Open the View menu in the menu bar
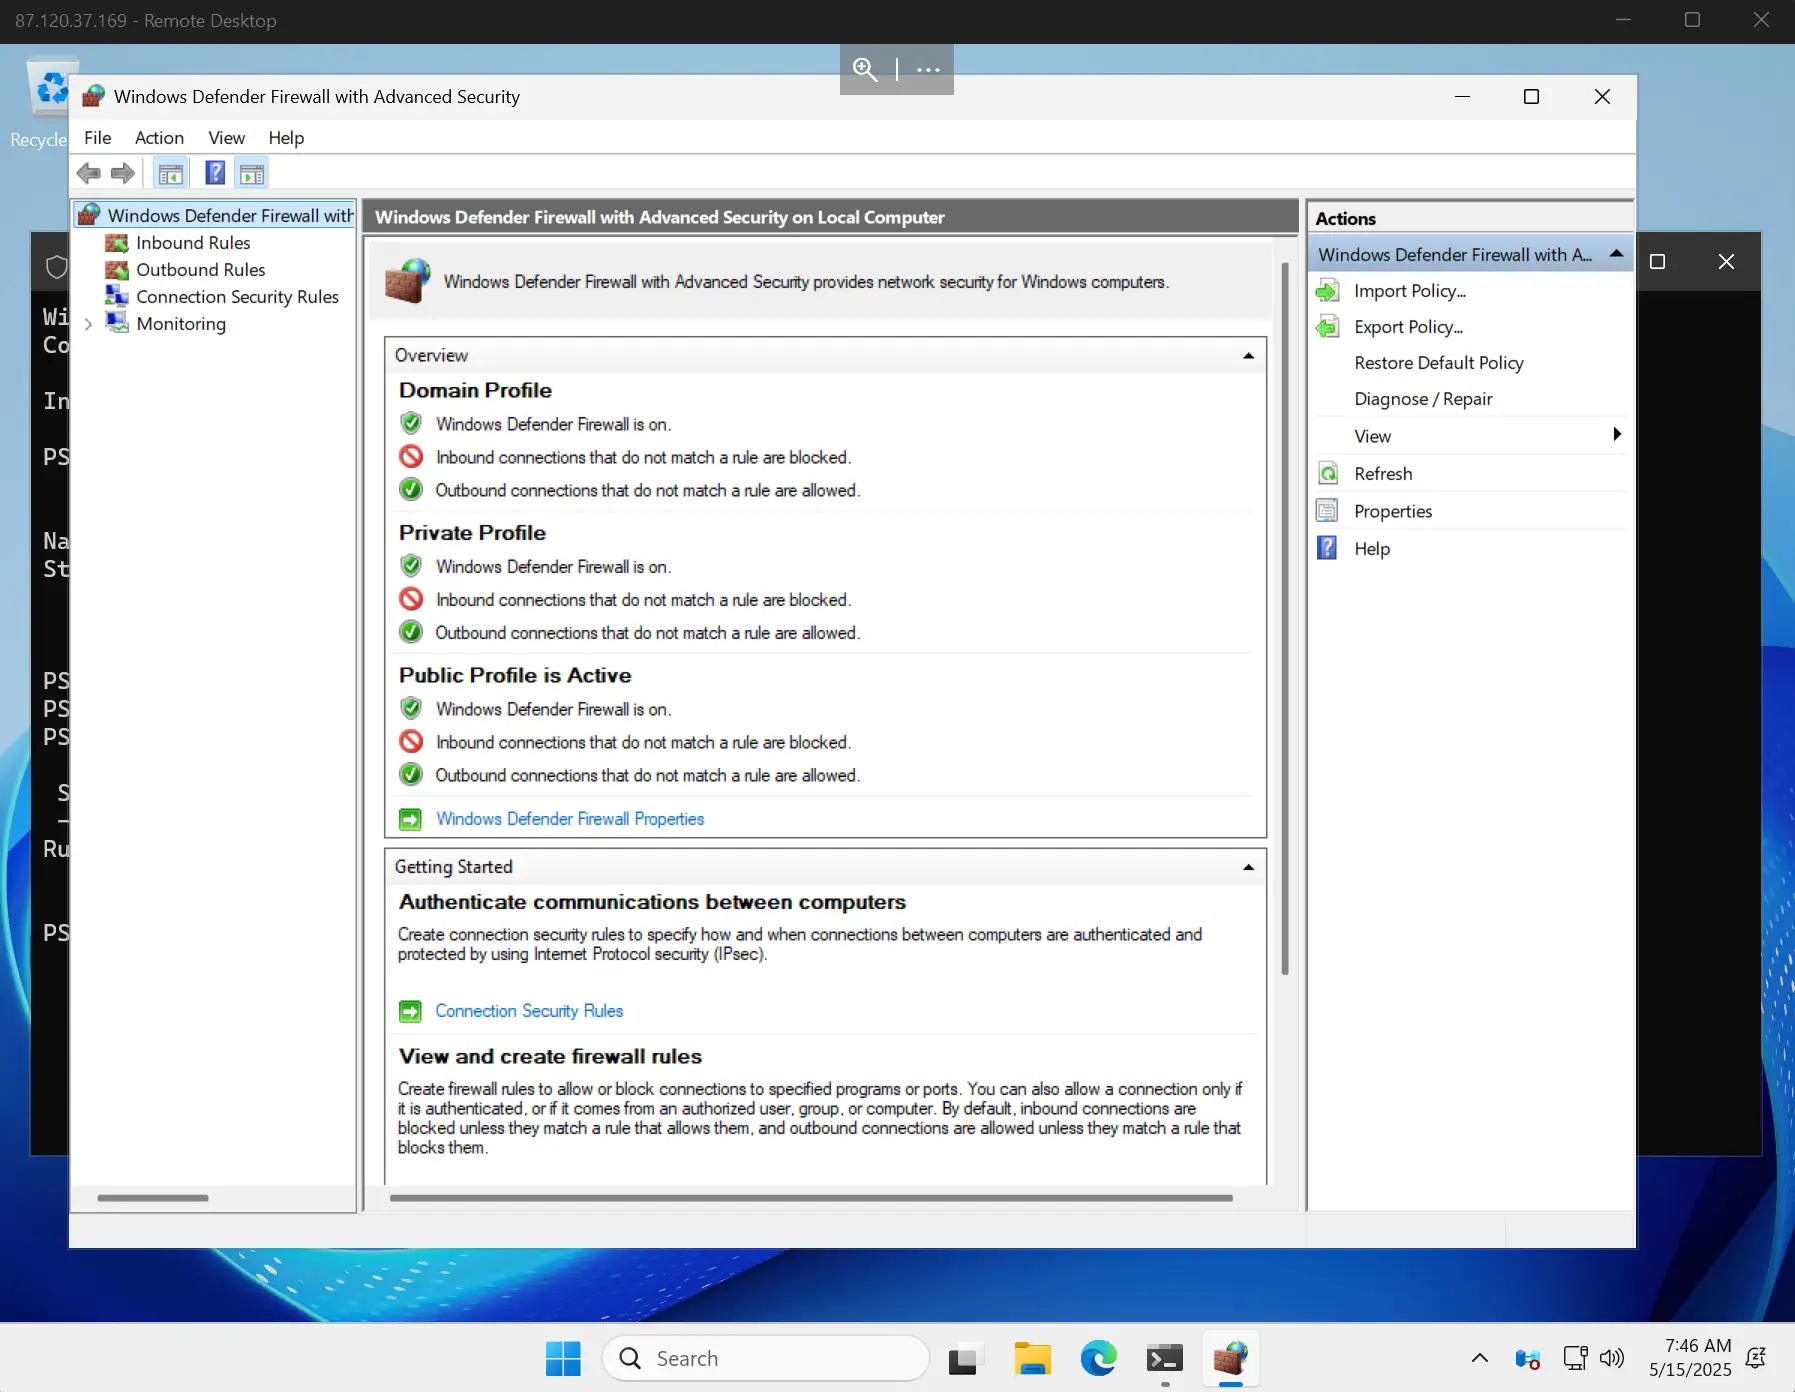Viewport: 1795px width, 1392px height. (226, 138)
